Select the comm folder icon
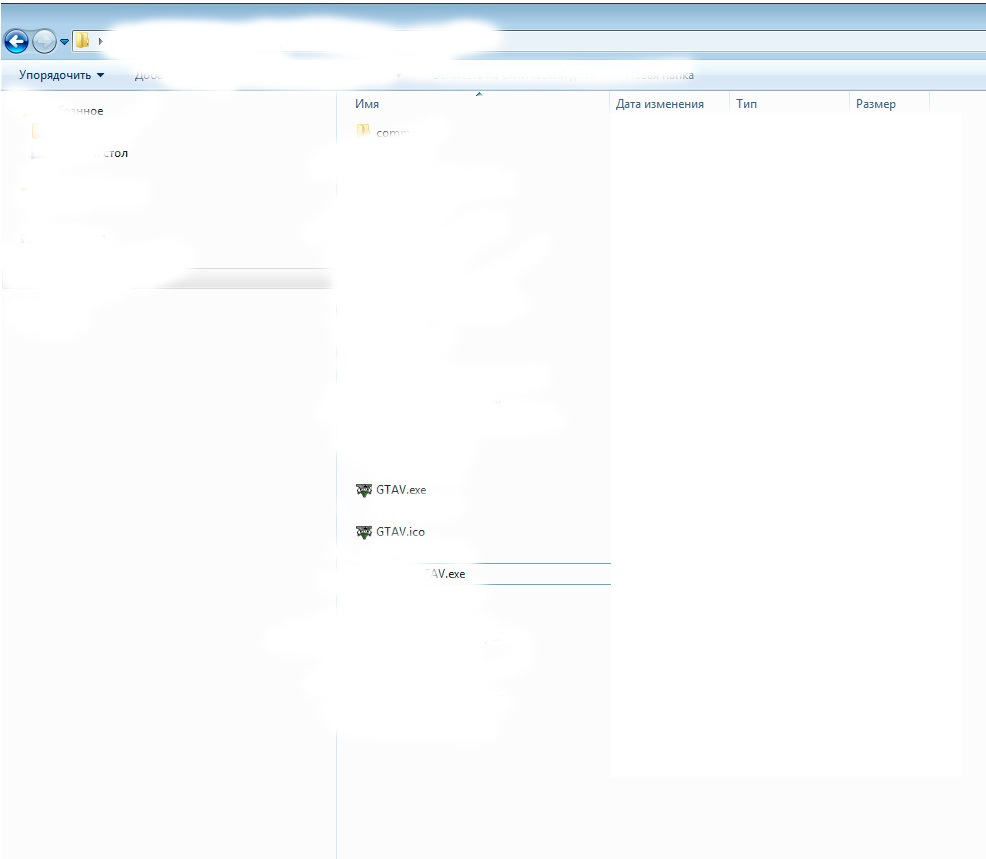 click(363, 131)
